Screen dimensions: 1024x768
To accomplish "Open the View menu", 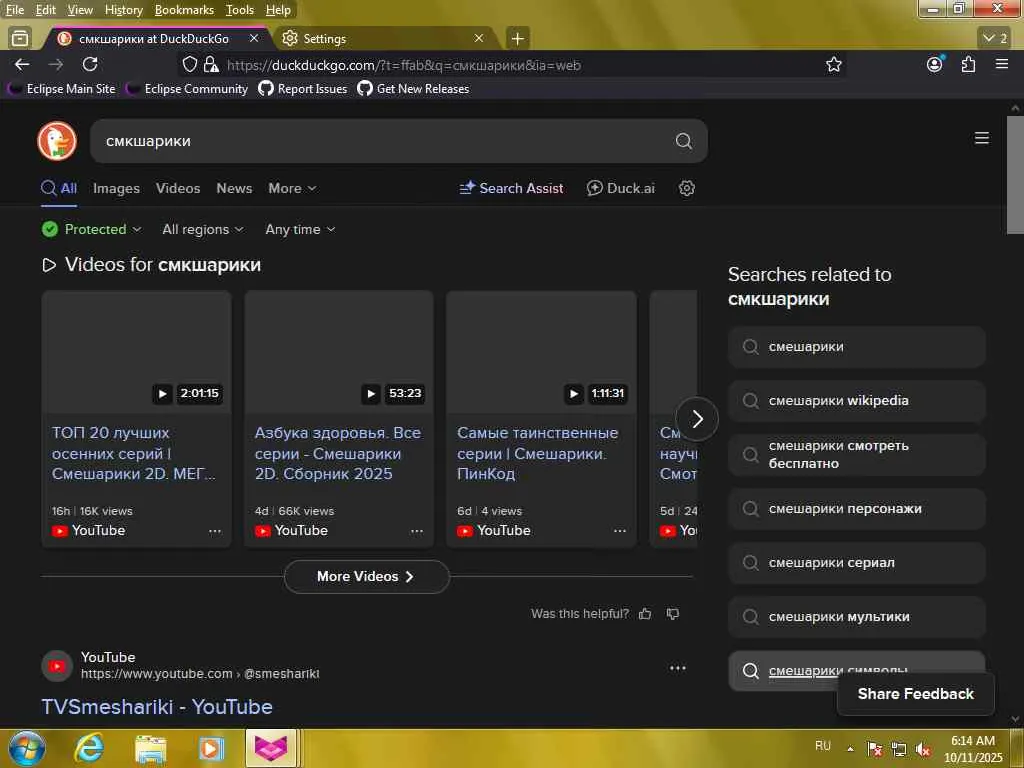I will [80, 10].
